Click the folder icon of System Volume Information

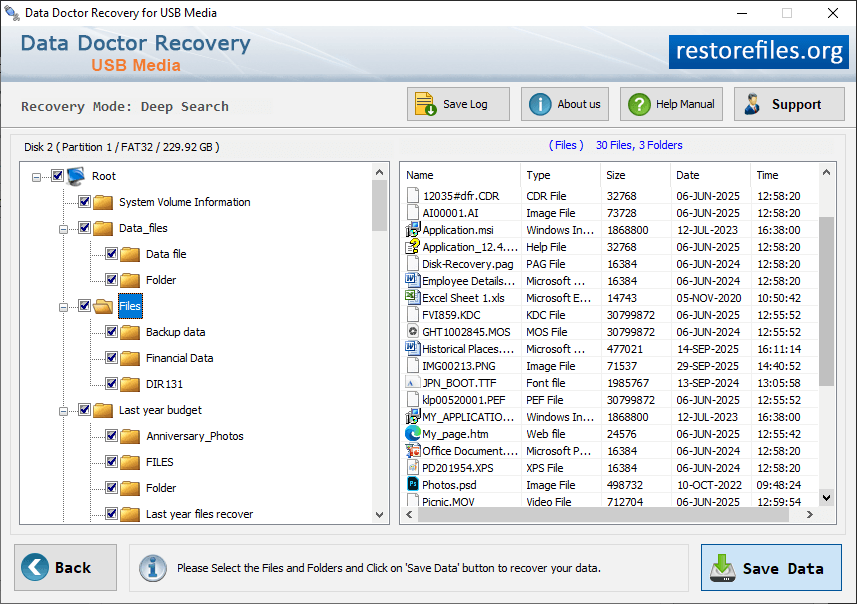tap(103, 202)
